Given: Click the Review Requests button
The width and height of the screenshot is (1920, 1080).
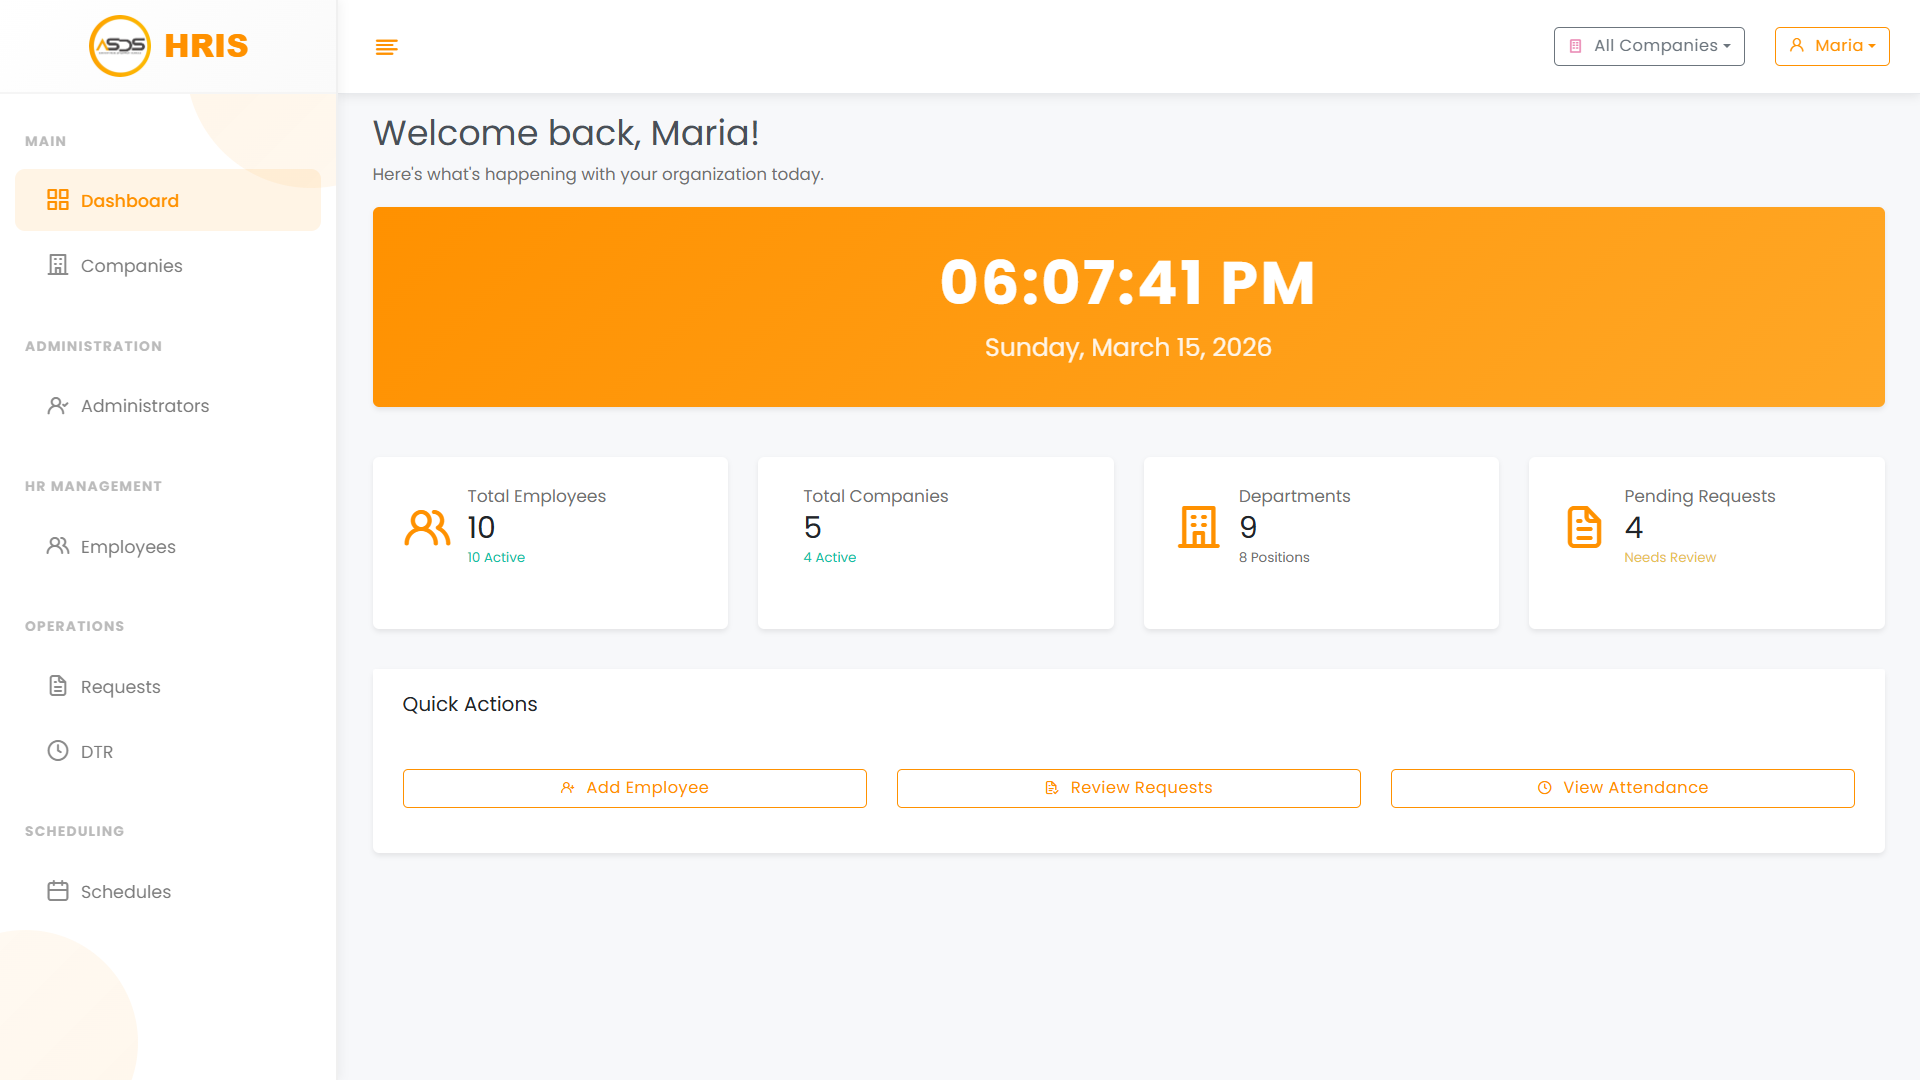Looking at the screenshot, I should [x=1128, y=788].
